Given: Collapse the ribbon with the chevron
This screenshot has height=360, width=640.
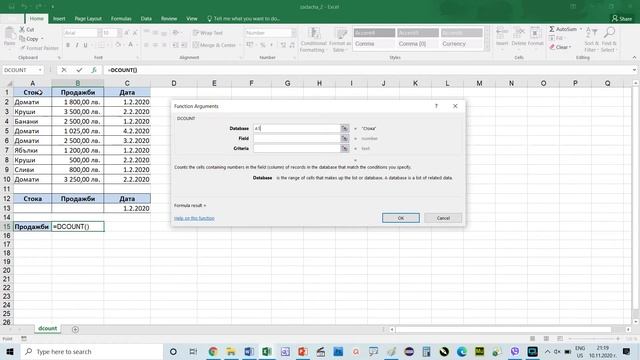Looking at the screenshot, I should [x=634, y=58].
